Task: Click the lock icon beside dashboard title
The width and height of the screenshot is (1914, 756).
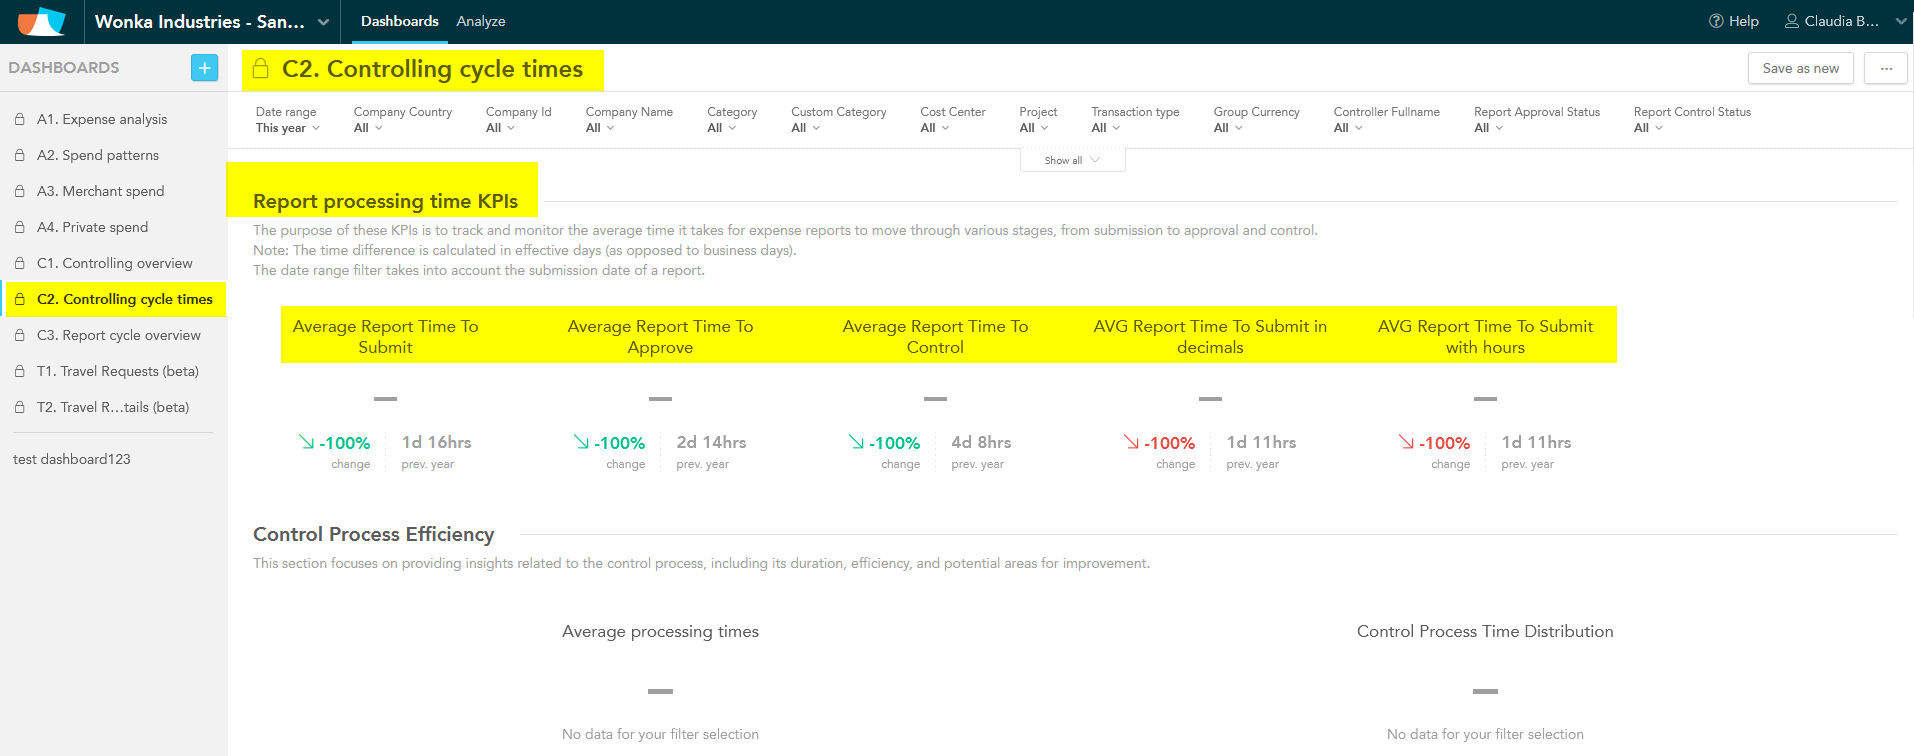Action: click(x=261, y=68)
